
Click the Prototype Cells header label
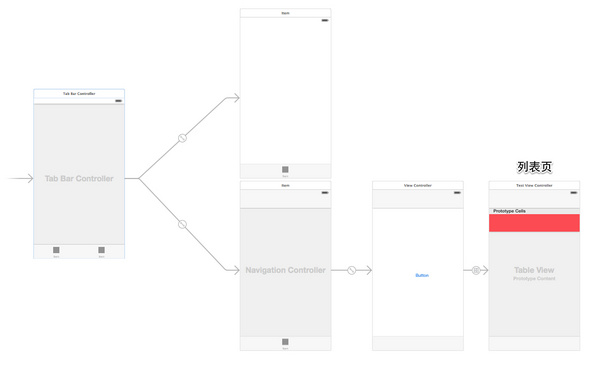coord(509,211)
